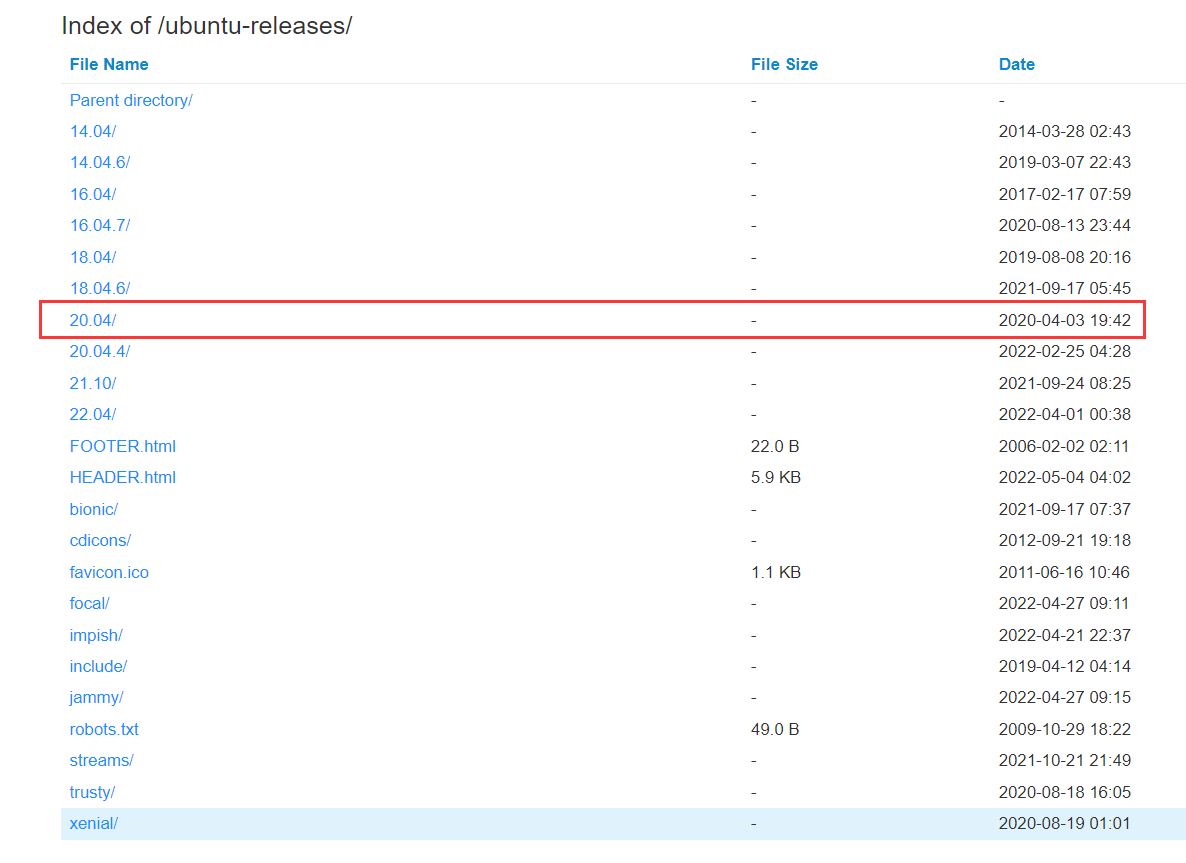
Task: Click date 2022-04-27 09:11 of focal/
Action: pyautogui.click(x=1063, y=604)
